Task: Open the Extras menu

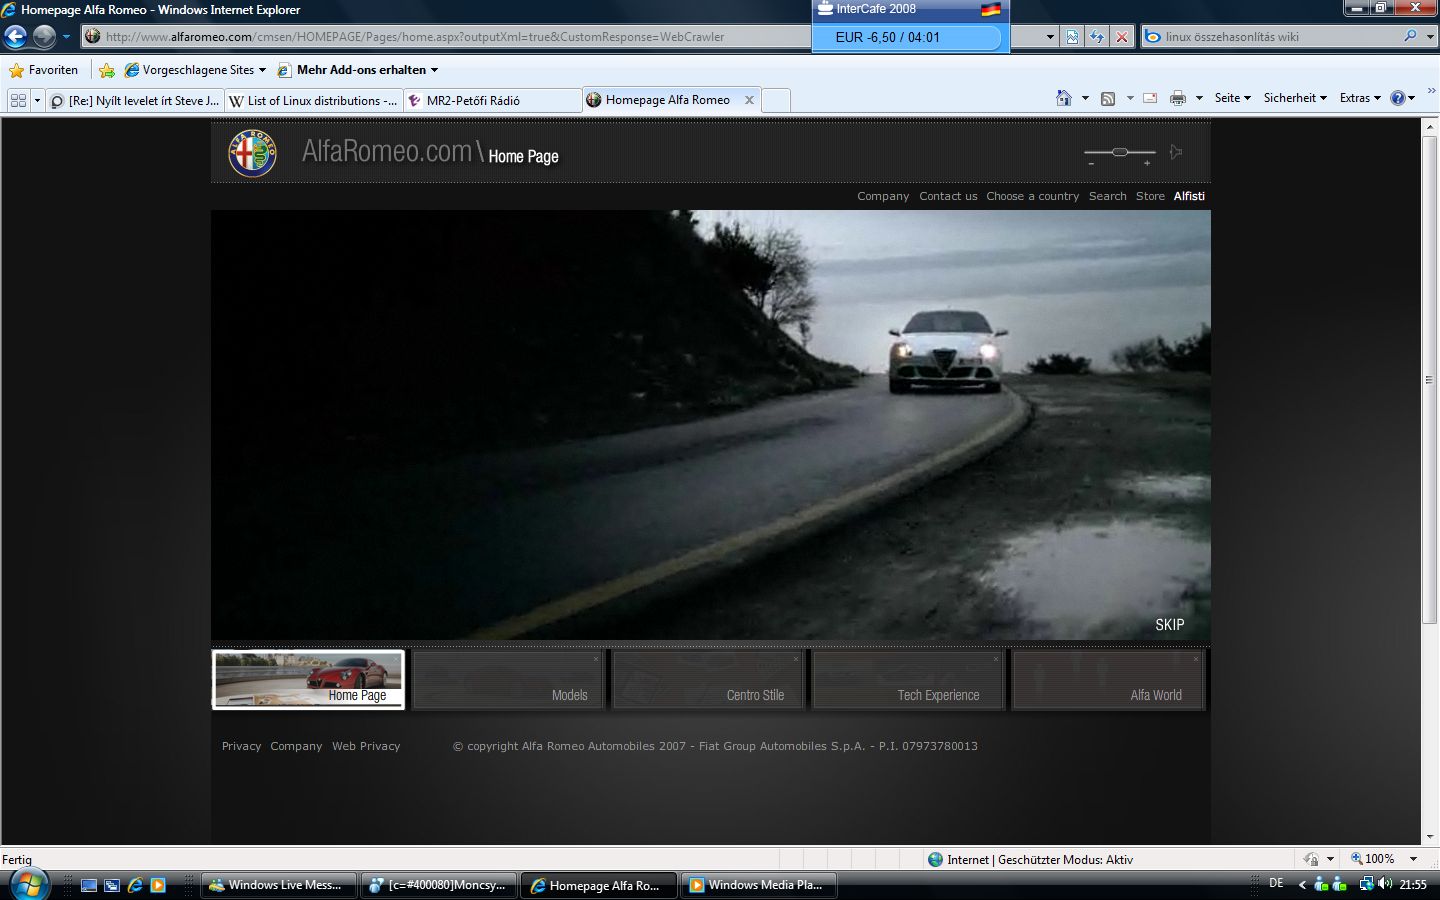Action: 1360,98
